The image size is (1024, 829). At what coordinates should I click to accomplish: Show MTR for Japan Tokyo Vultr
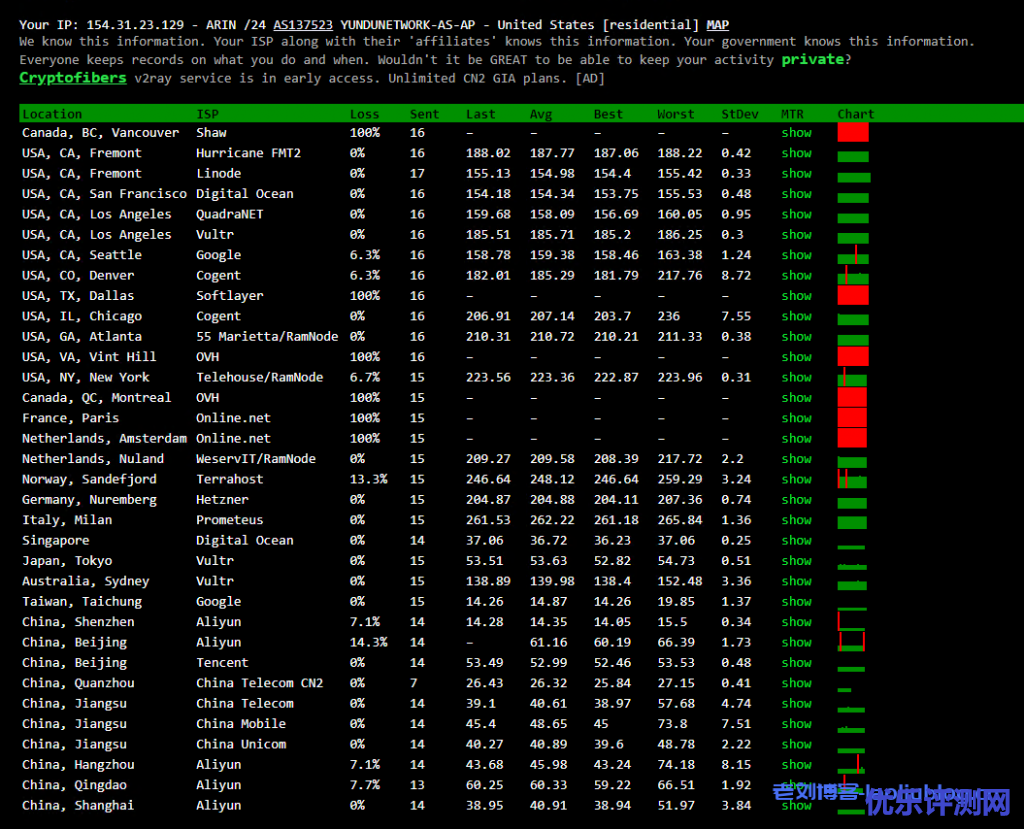(x=796, y=561)
